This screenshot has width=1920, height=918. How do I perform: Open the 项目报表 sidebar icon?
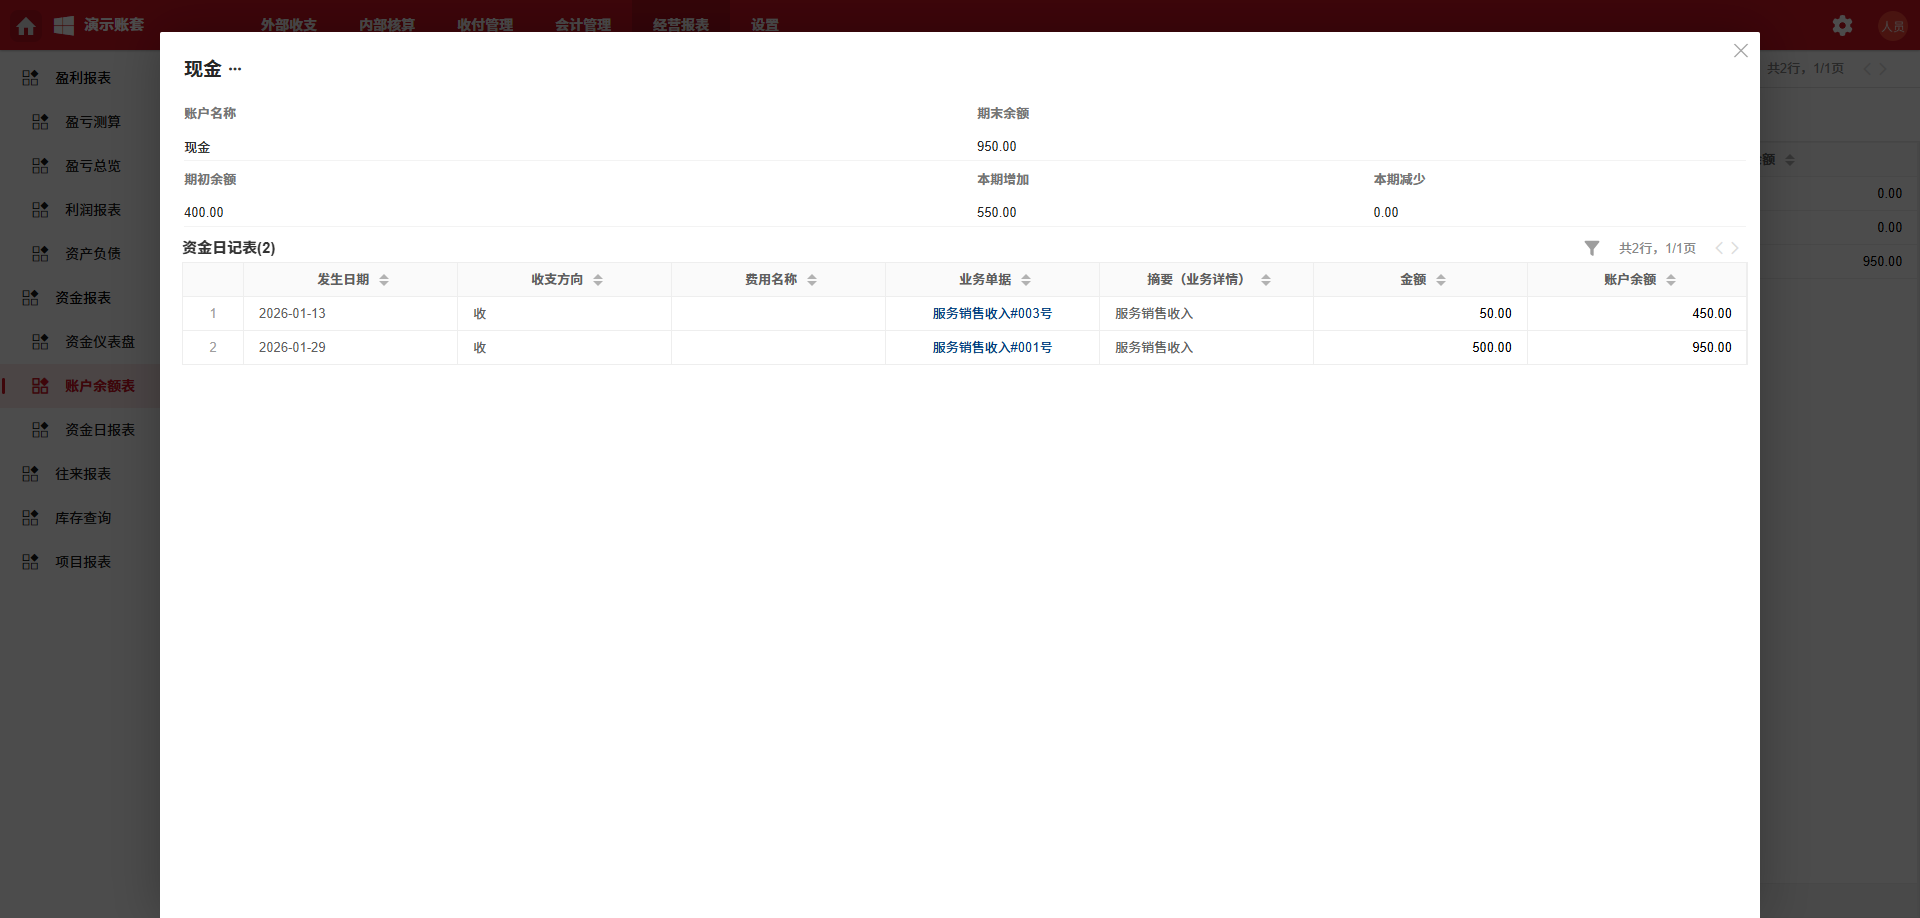coord(29,561)
